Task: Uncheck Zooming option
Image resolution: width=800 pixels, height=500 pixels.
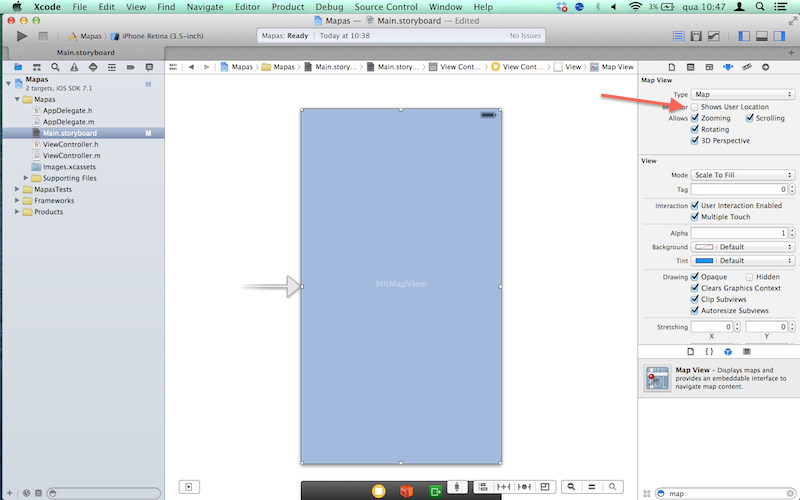Action: click(694, 118)
